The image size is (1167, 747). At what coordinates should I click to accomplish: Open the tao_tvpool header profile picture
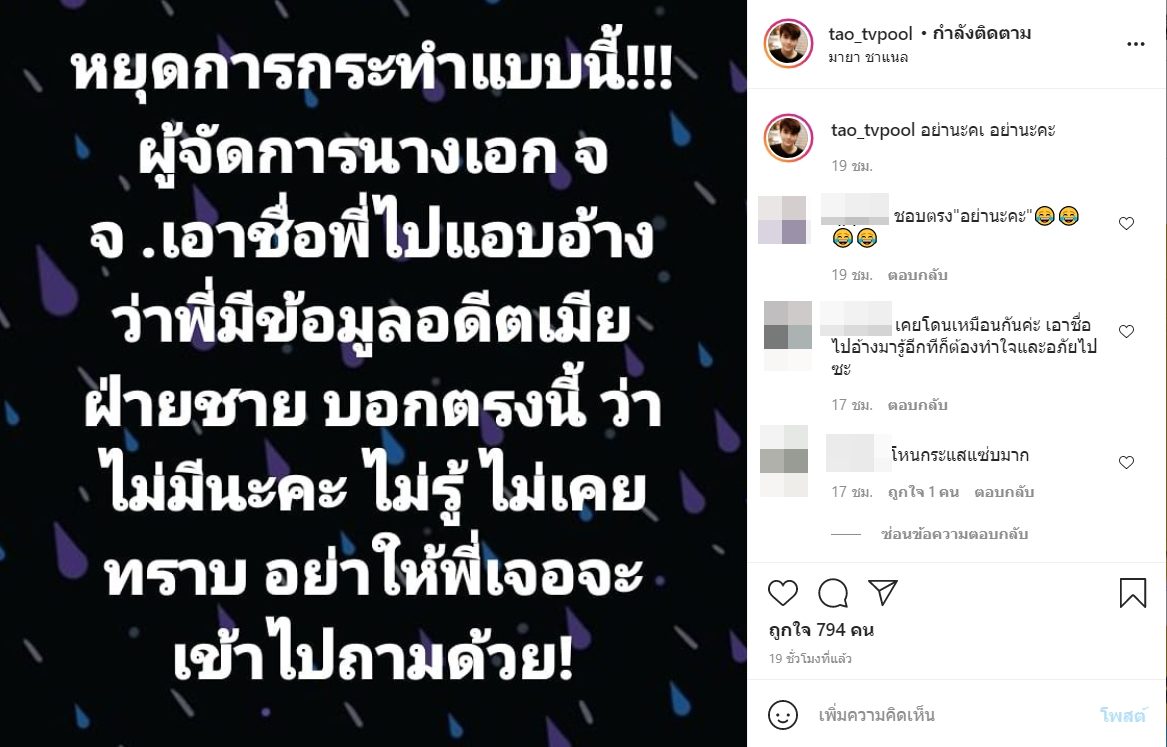(788, 43)
